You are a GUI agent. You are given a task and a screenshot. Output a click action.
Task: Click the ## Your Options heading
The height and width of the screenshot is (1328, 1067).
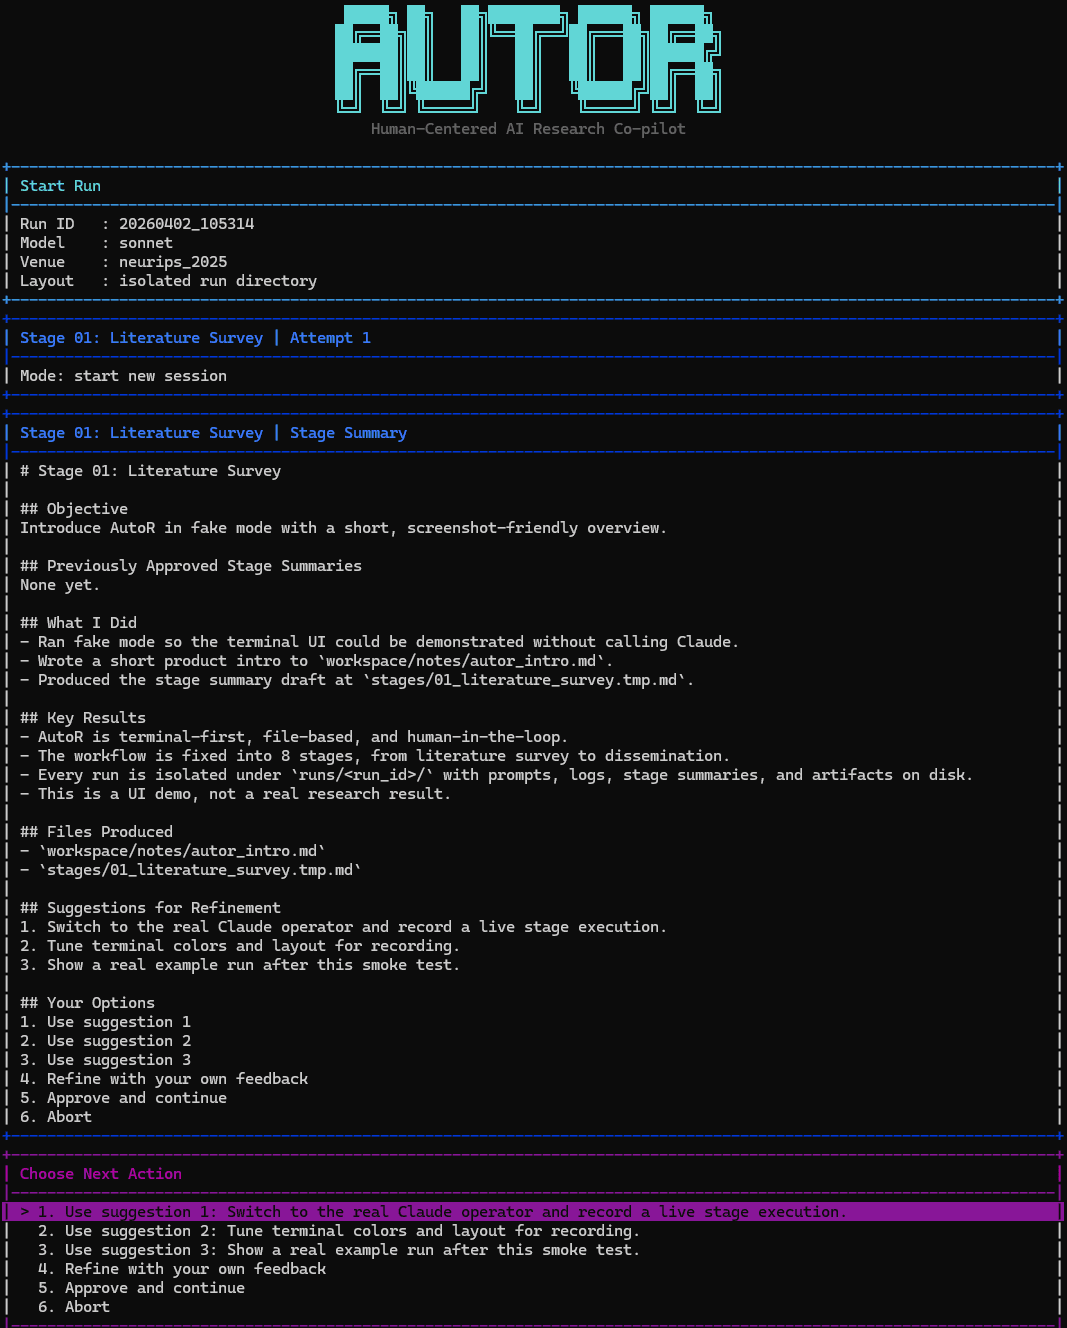(87, 1003)
